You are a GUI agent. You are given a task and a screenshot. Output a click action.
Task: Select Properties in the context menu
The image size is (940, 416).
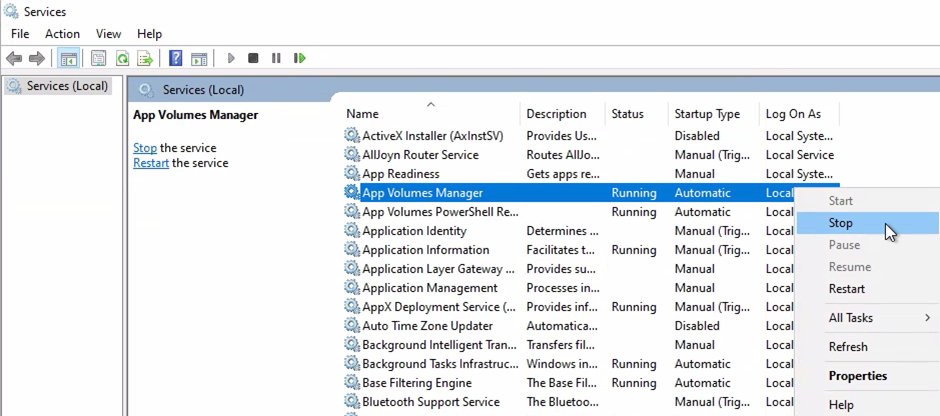857,376
